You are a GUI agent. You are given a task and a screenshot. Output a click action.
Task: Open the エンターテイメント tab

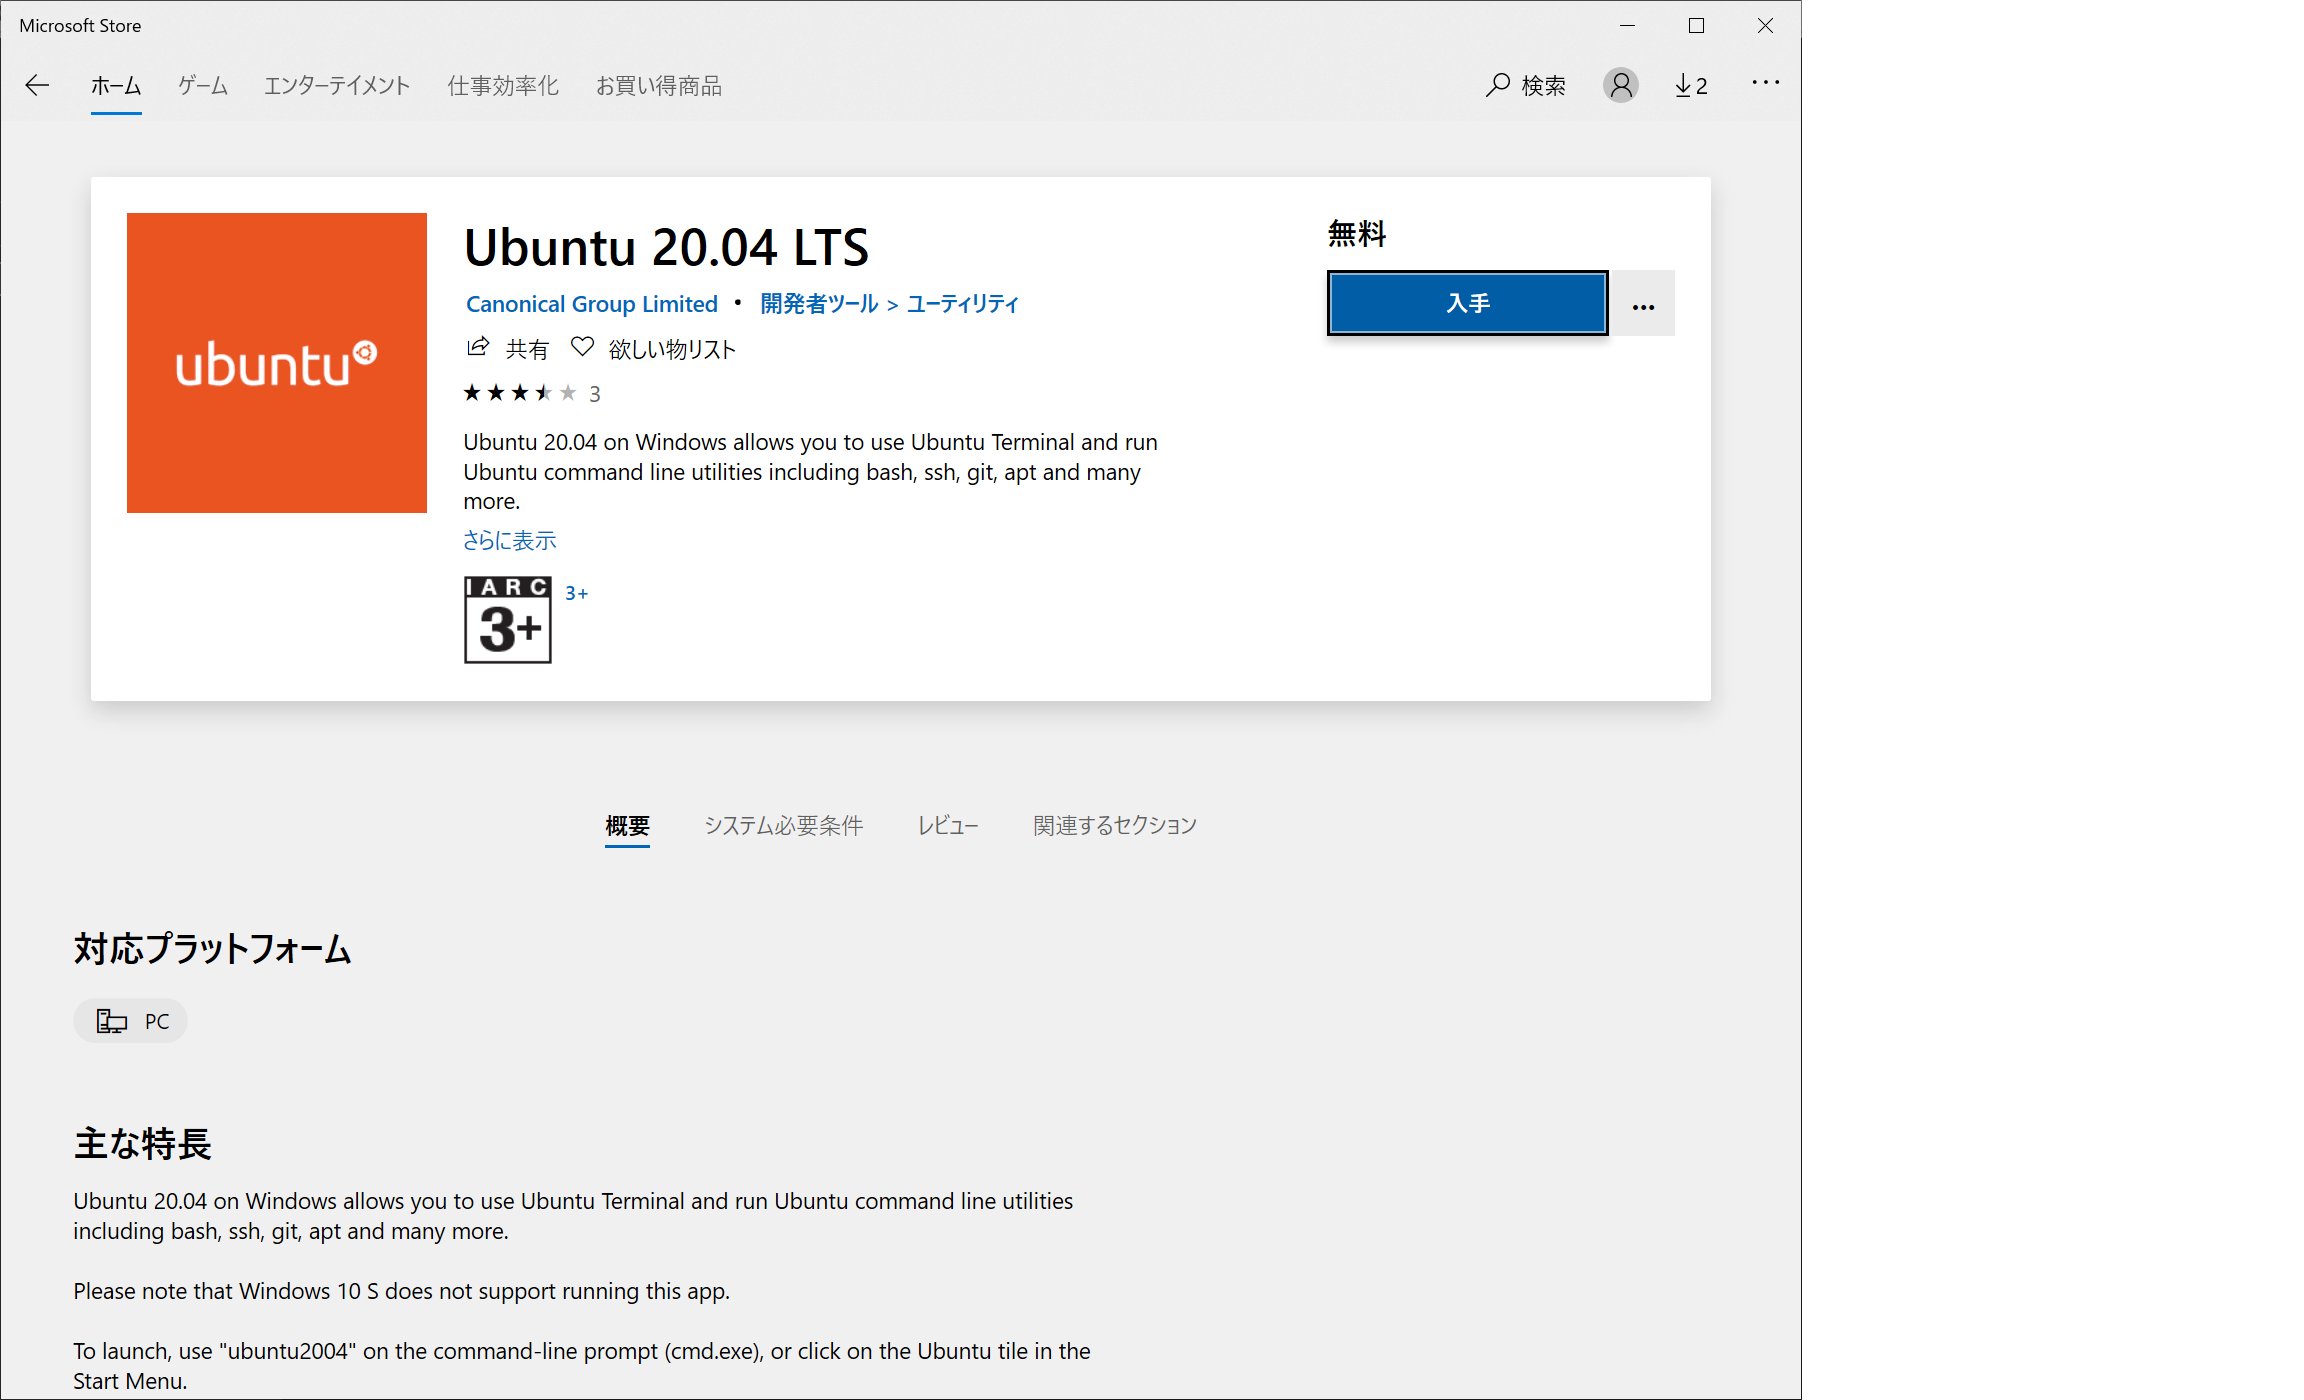point(337,86)
